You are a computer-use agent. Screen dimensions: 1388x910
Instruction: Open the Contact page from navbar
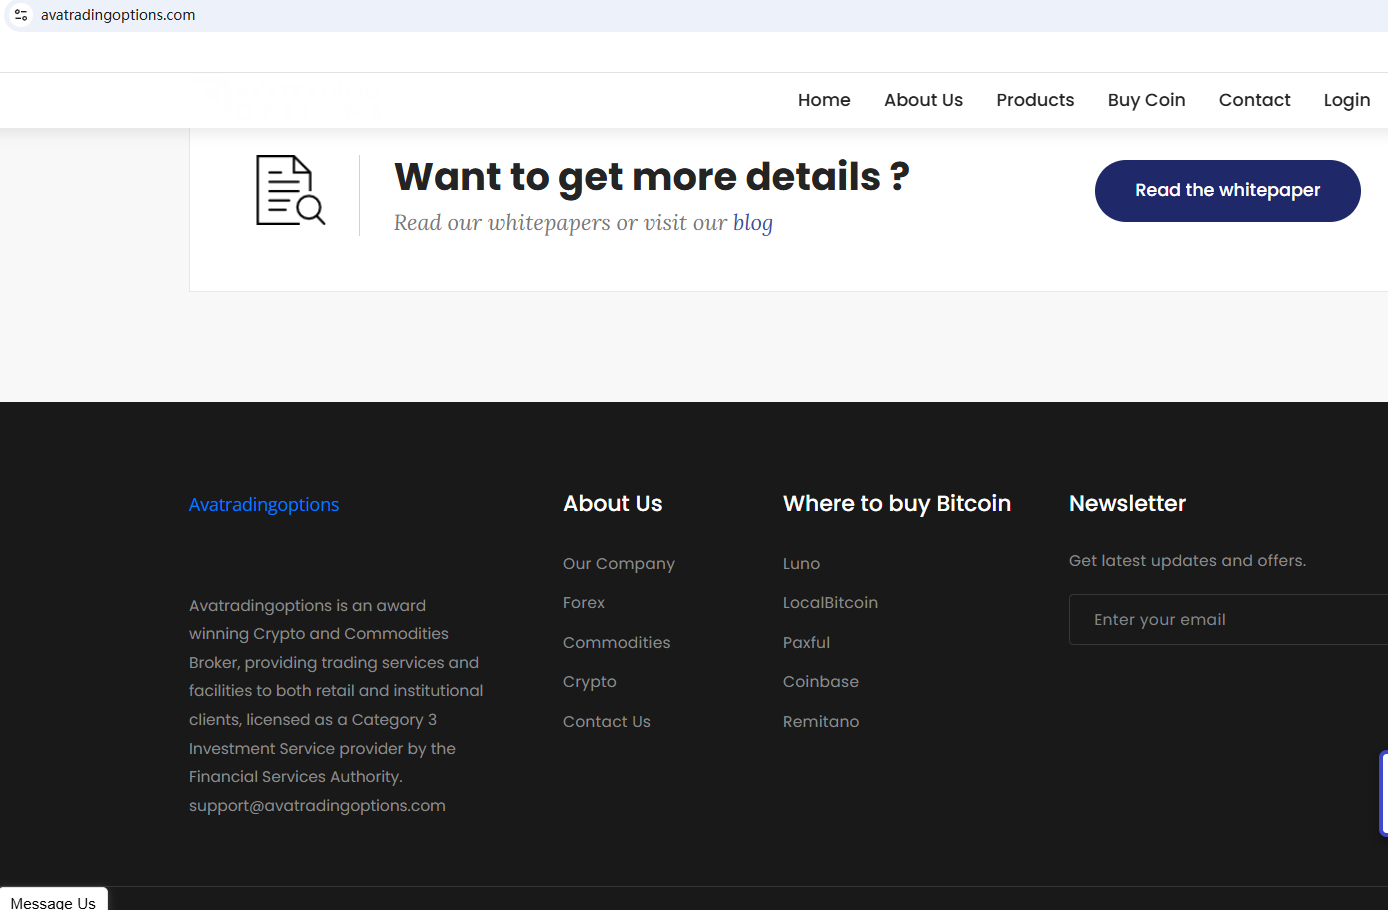click(1254, 100)
